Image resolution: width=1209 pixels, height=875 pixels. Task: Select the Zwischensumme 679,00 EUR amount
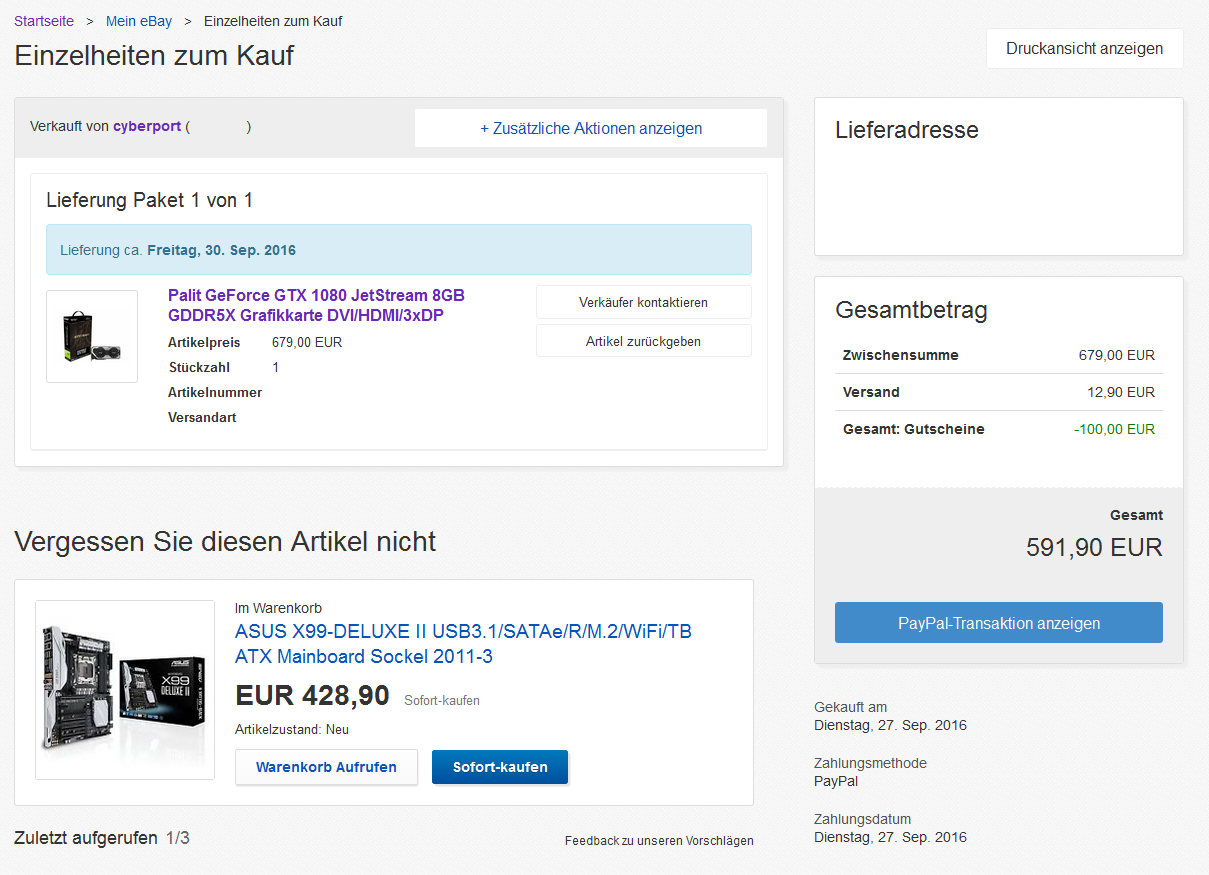(x=1117, y=355)
